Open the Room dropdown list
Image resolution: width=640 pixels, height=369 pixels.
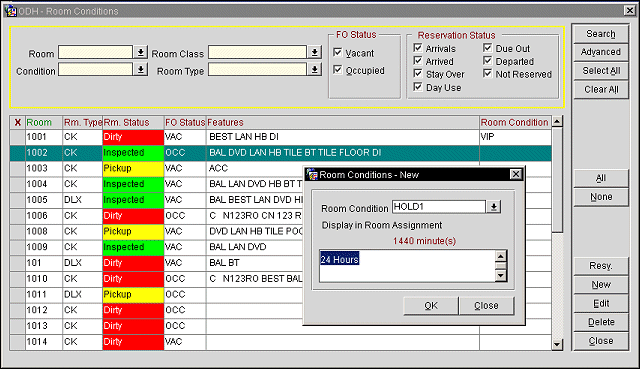[141, 52]
